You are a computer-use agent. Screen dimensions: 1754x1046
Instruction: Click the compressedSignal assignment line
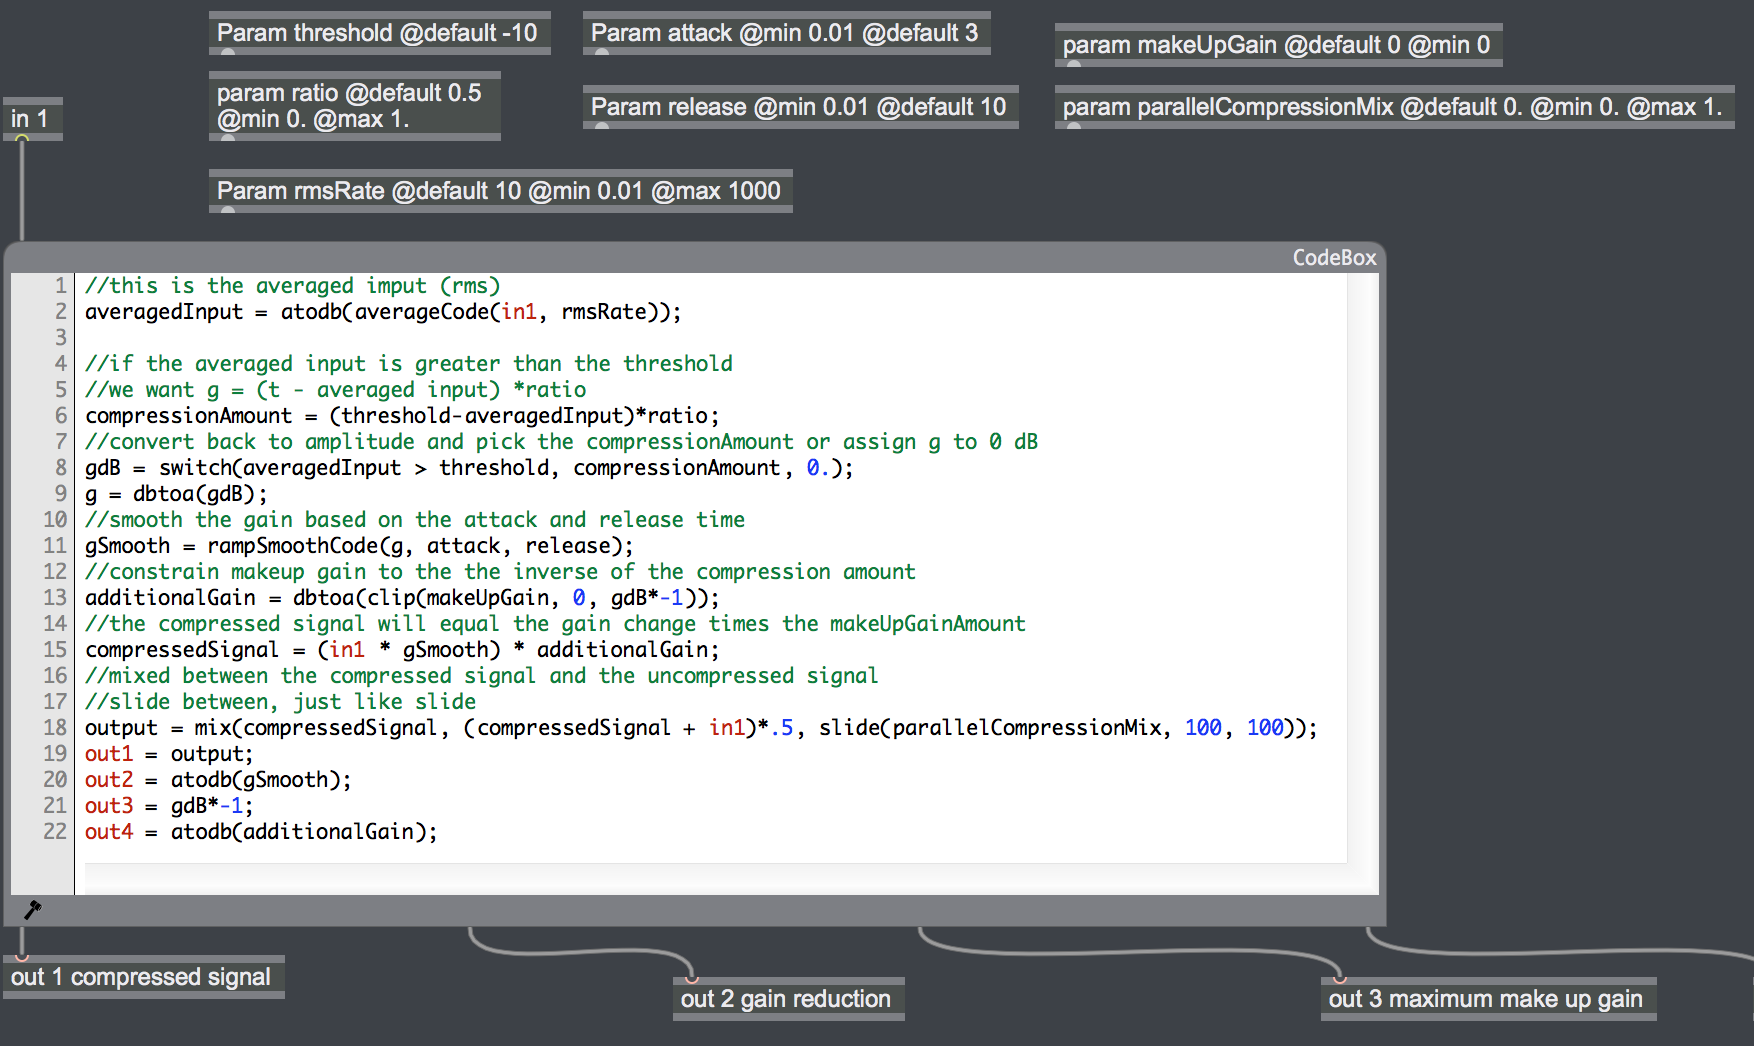click(x=402, y=650)
